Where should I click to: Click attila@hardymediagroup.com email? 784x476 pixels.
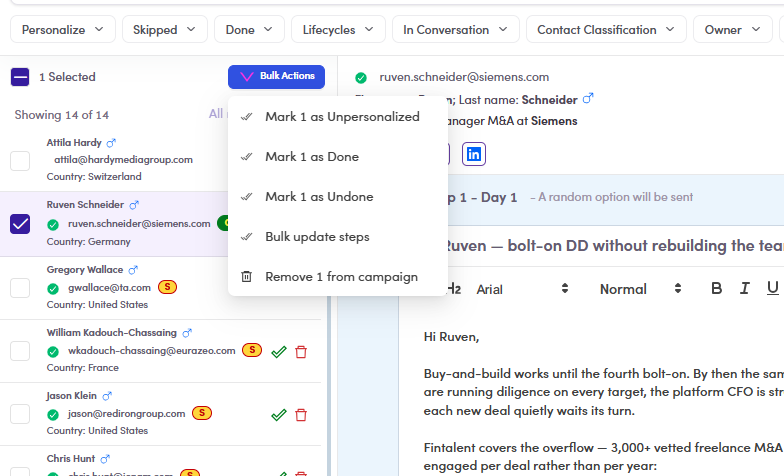[x=124, y=160]
